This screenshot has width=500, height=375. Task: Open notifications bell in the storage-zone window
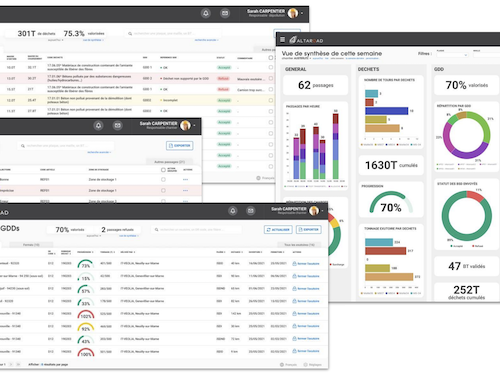tap(98, 126)
